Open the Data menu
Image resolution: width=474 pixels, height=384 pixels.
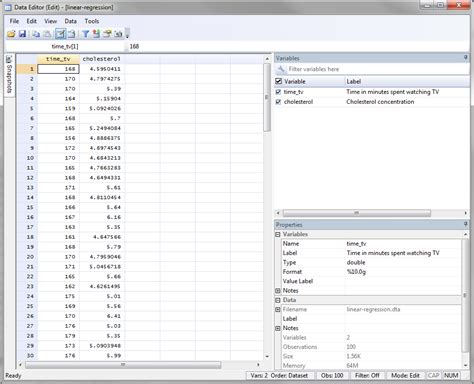tap(71, 21)
